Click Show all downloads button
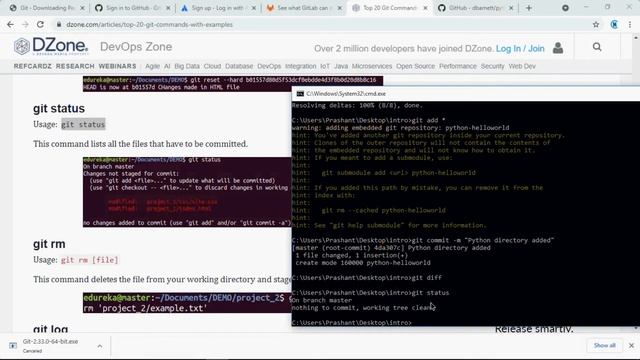The height and width of the screenshot is (360, 640). 604,345
